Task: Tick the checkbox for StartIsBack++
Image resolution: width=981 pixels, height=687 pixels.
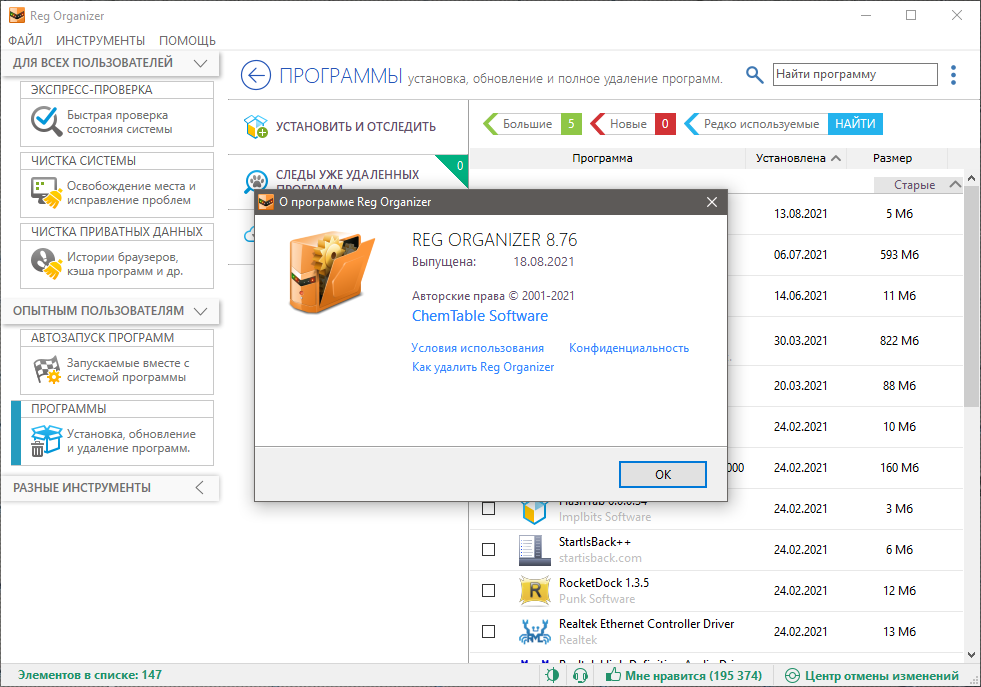Action: coord(489,549)
